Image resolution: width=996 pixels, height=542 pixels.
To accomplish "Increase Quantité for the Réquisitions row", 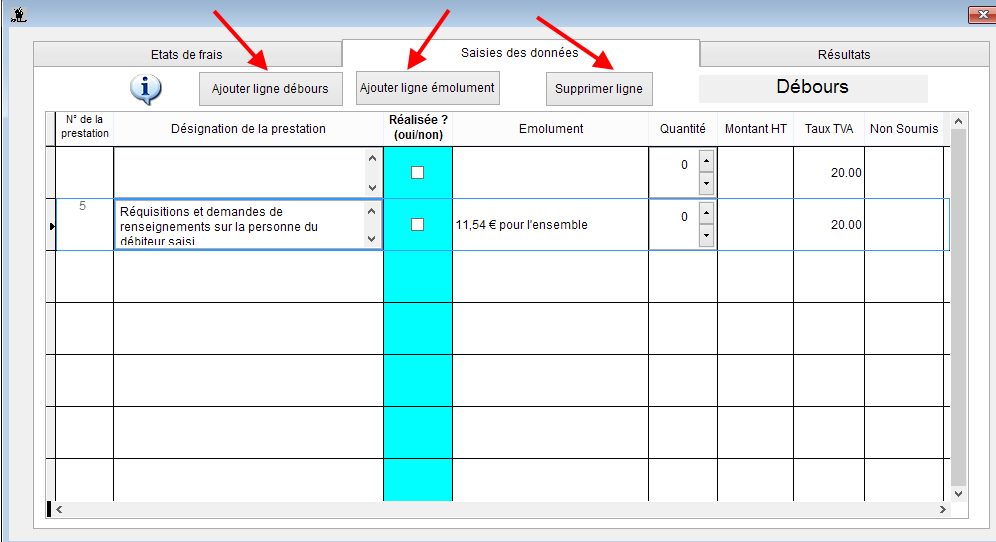I will point(706,213).
